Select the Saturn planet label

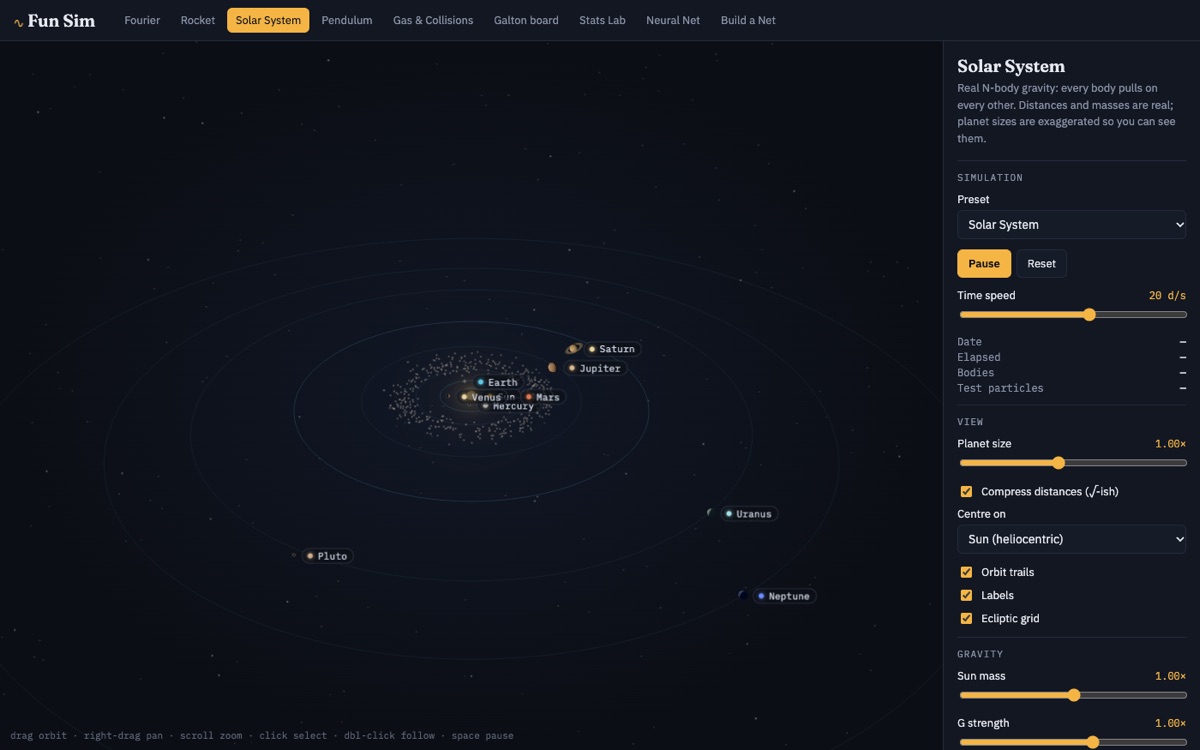612,349
